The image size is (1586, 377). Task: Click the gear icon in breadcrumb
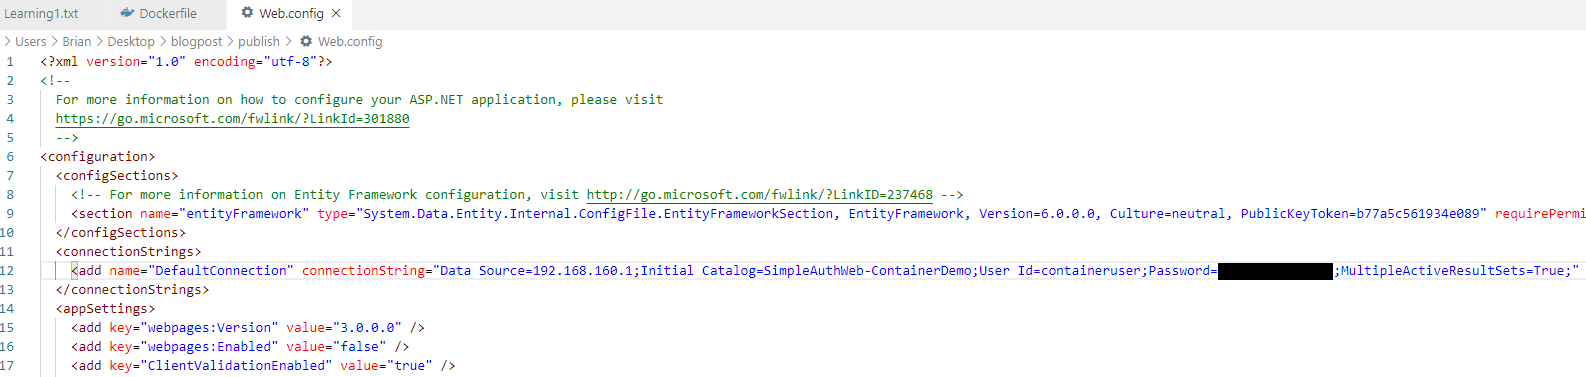point(306,41)
